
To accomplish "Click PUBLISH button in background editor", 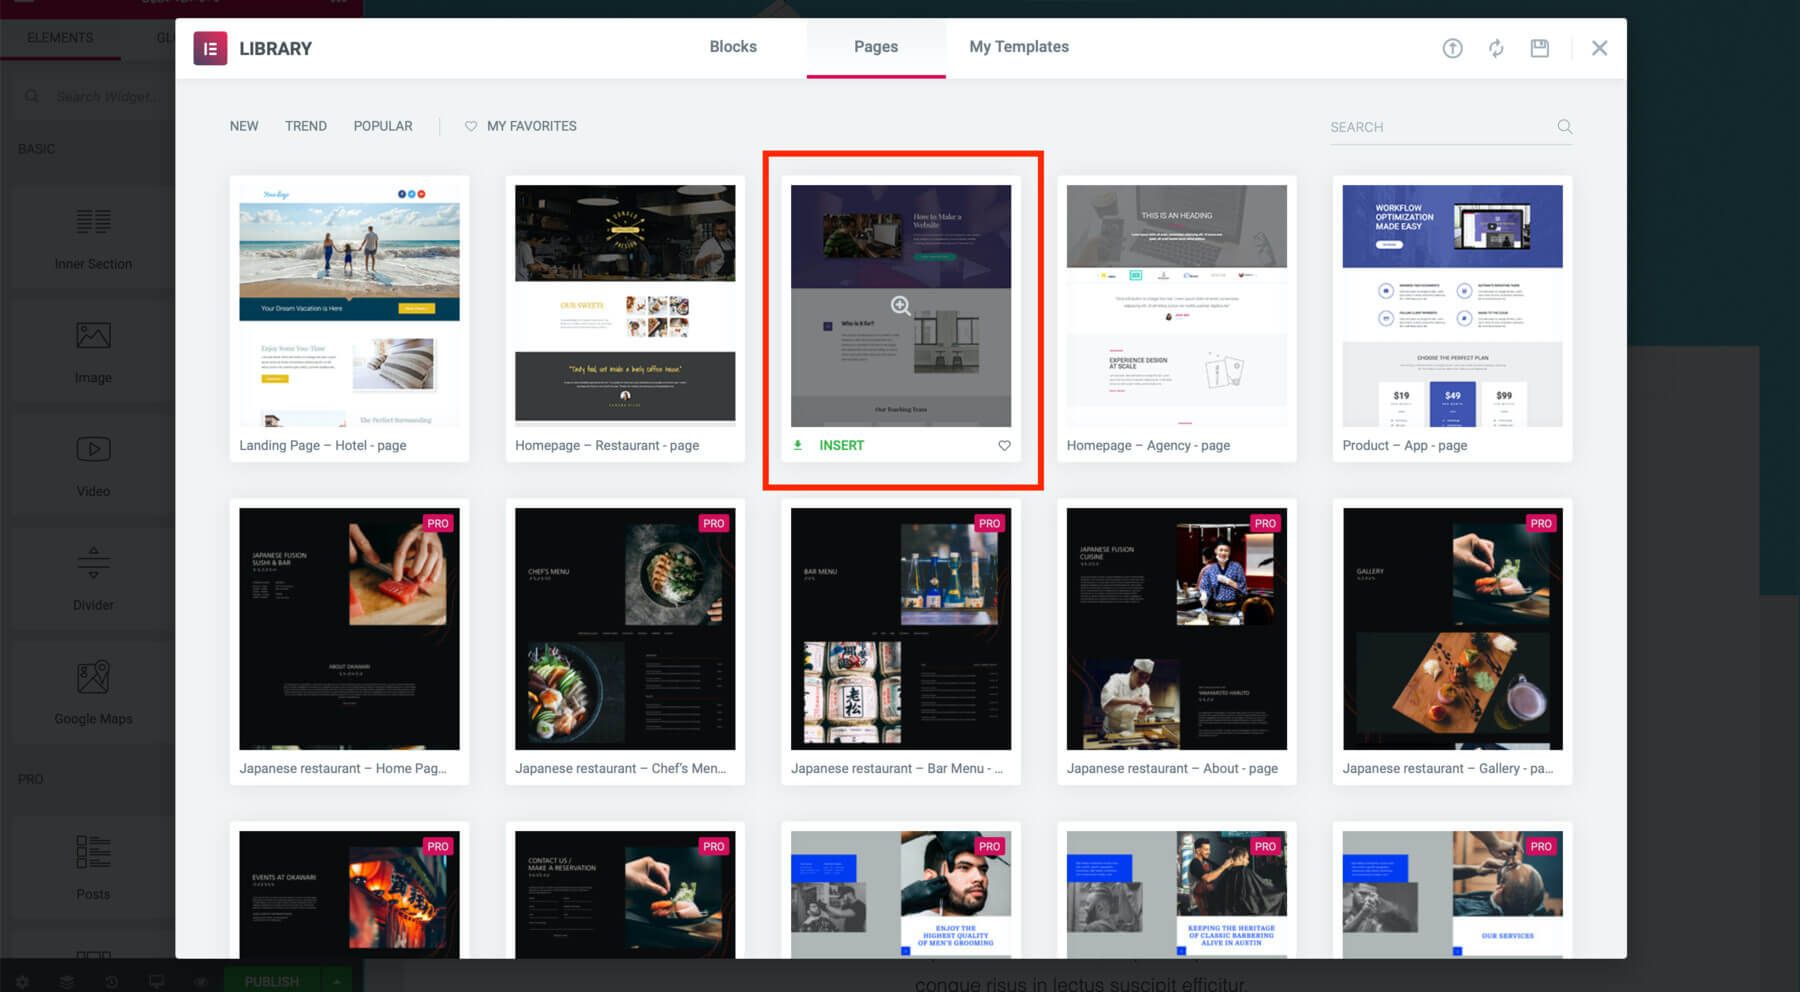I will click(x=272, y=981).
